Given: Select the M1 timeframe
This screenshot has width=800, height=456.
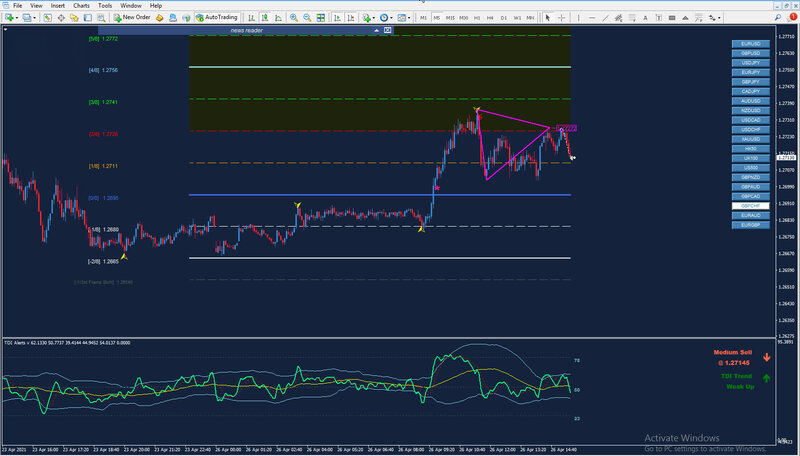Looking at the screenshot, I should (x=423, y=18).
